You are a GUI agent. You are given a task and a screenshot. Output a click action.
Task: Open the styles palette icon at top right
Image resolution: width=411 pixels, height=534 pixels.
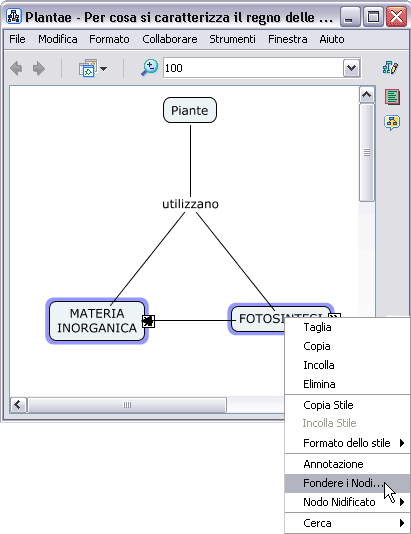pyautogui.click(x=390, y=67)
